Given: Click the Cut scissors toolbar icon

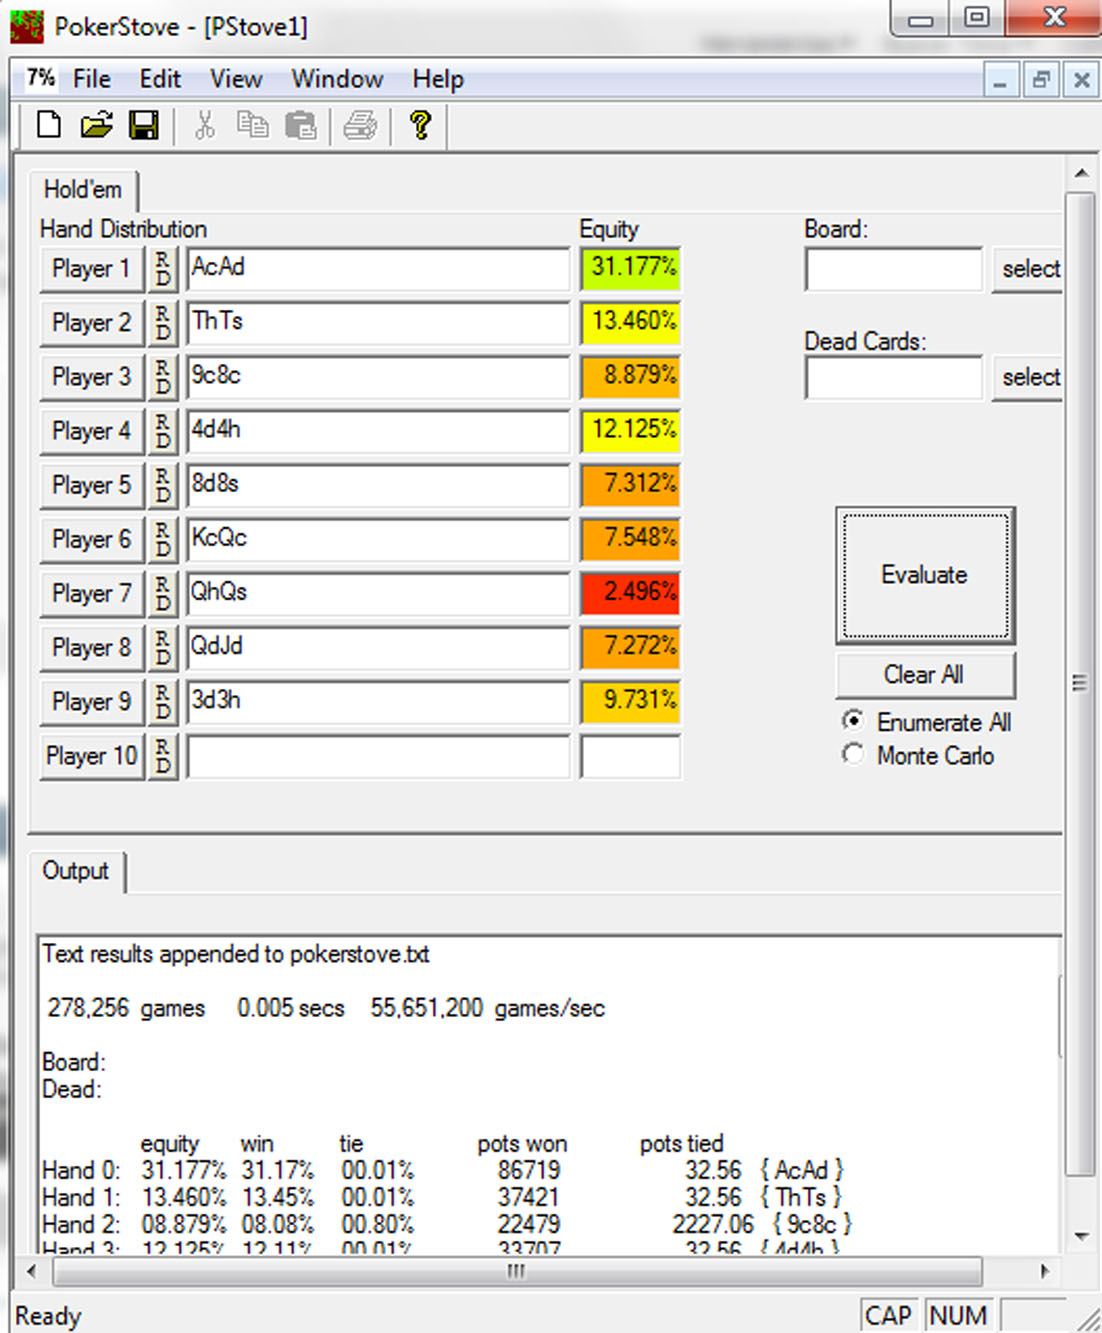Looking at the screenshot, I should (205, 125).
